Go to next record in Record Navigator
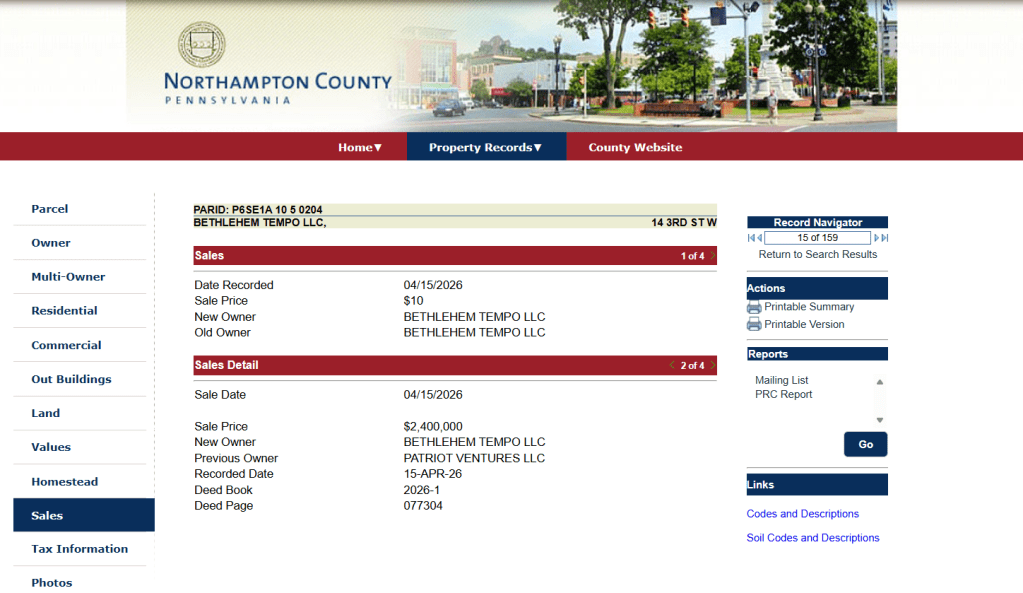The image size is (1023, 593). click(x=877, y=238)
